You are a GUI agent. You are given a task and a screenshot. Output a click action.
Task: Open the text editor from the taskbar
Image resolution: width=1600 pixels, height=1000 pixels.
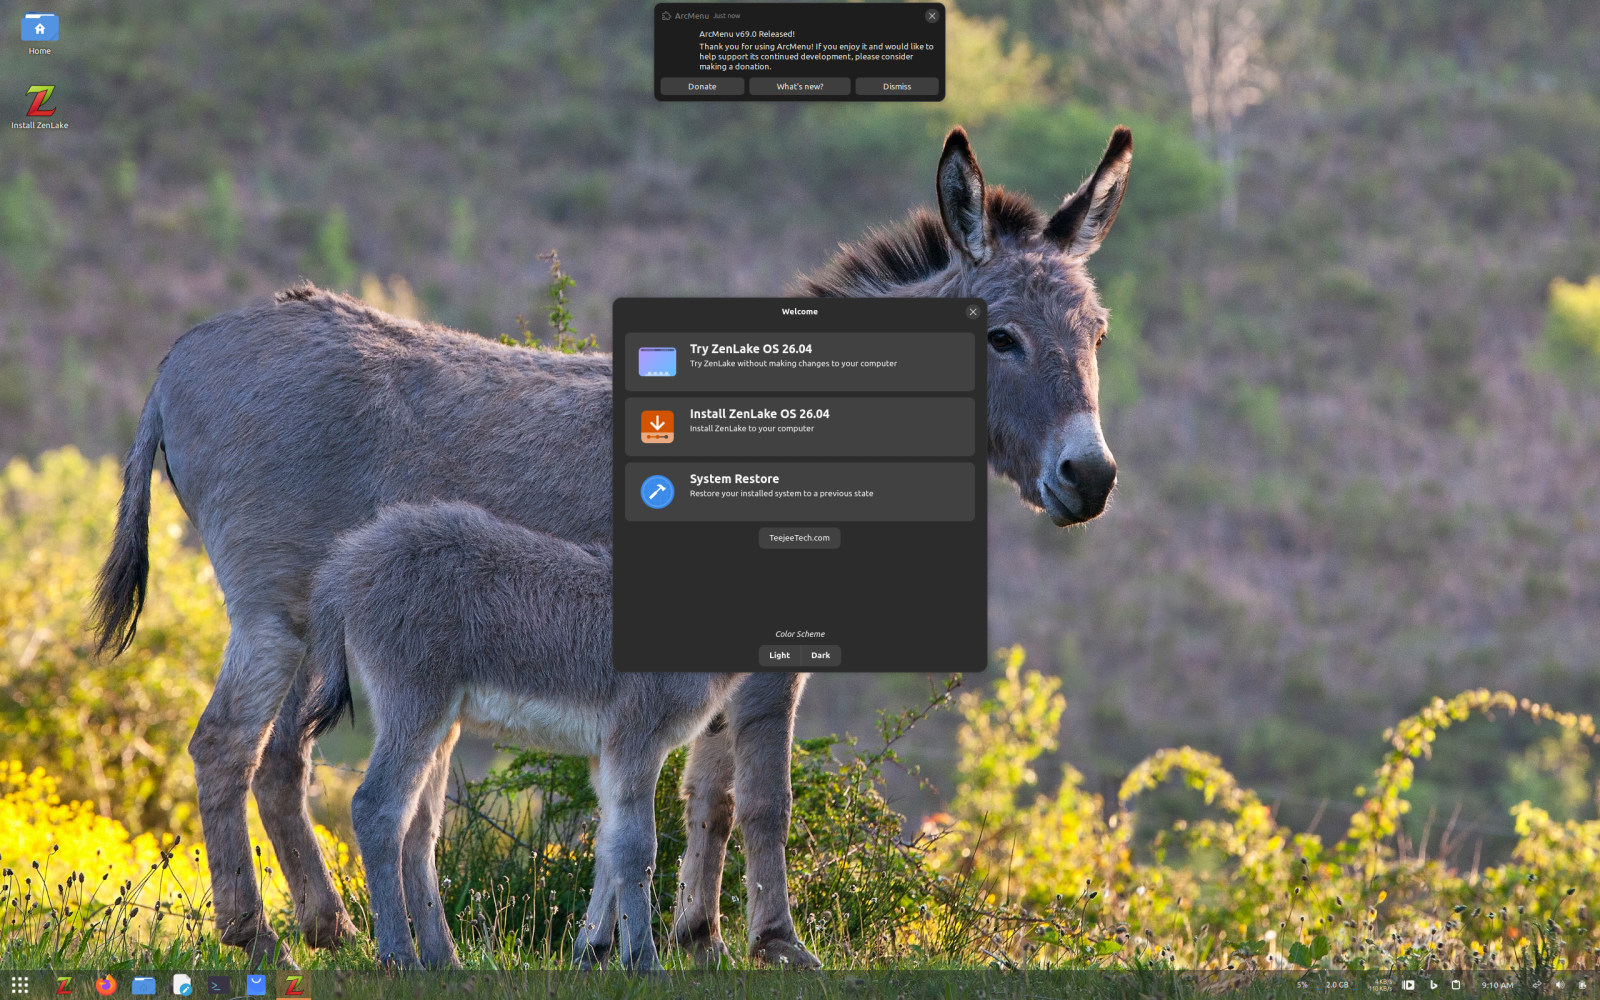[182, 985]
